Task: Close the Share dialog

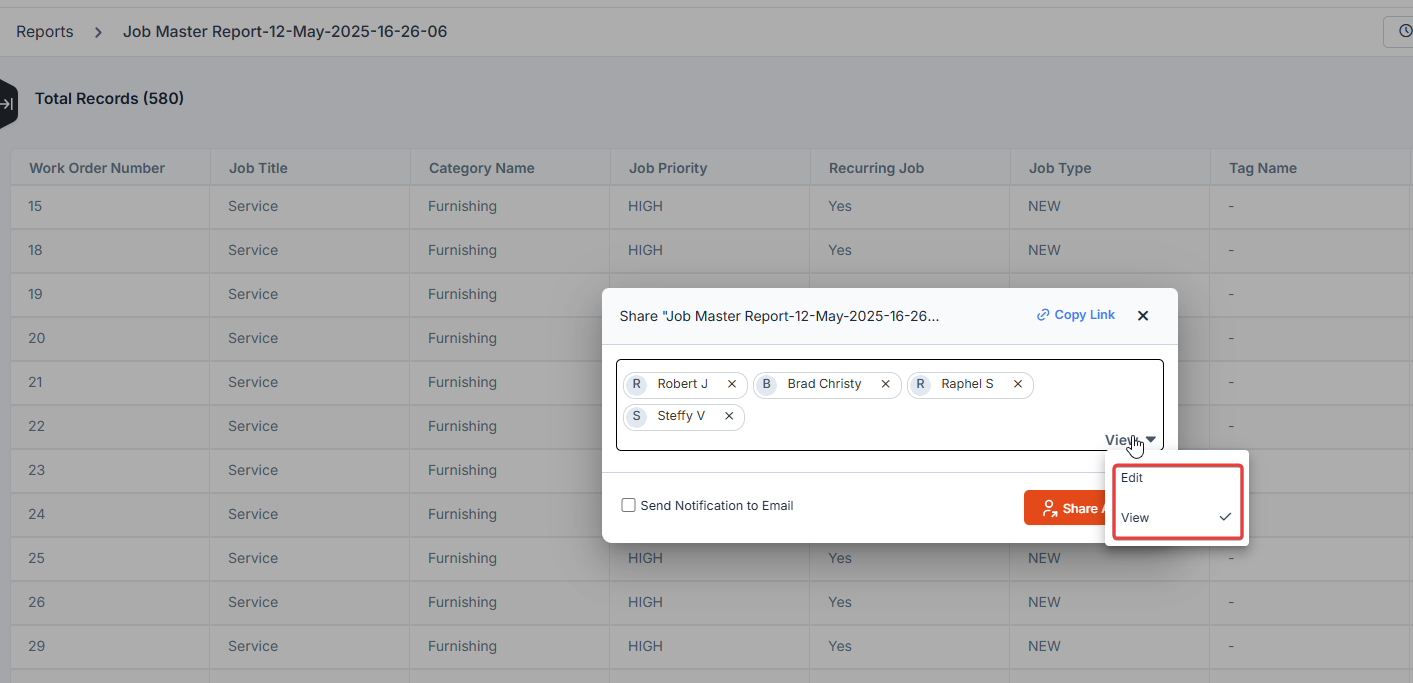Action: [1143, 315]
